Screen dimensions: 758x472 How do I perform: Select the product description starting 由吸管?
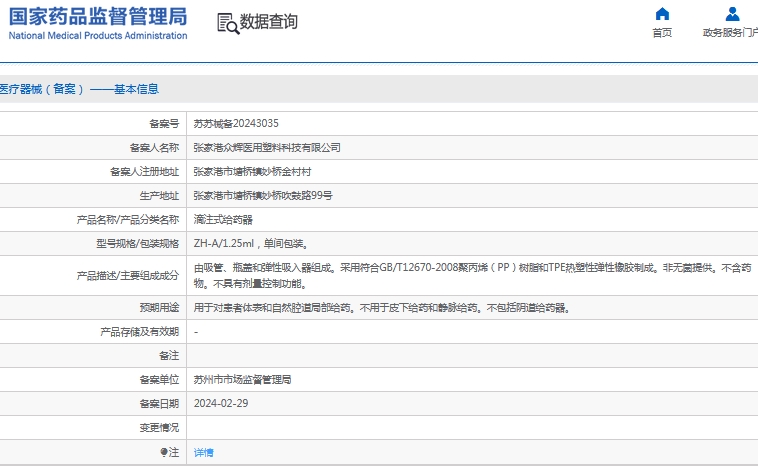tap(472, 275)
